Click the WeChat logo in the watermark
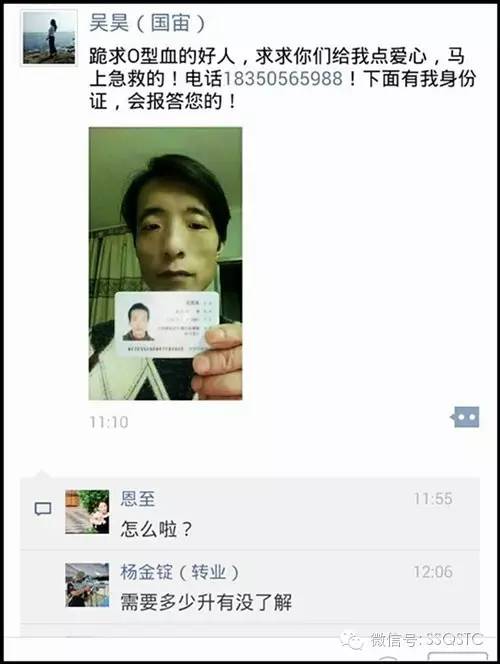Screen dimensions: 500x664 (352, 639)
